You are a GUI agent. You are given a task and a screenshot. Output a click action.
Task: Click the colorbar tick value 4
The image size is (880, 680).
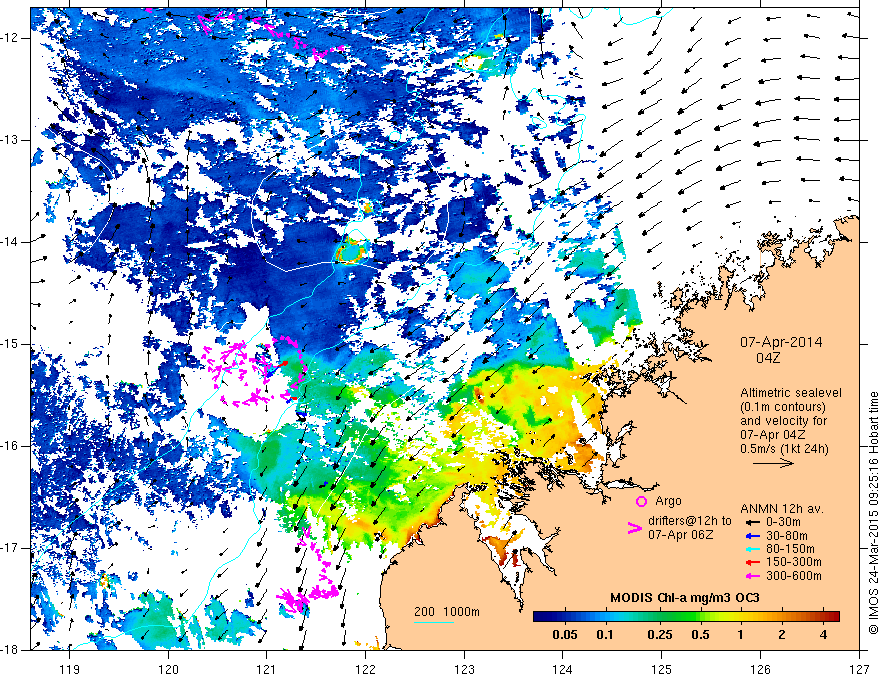[823, 635]
